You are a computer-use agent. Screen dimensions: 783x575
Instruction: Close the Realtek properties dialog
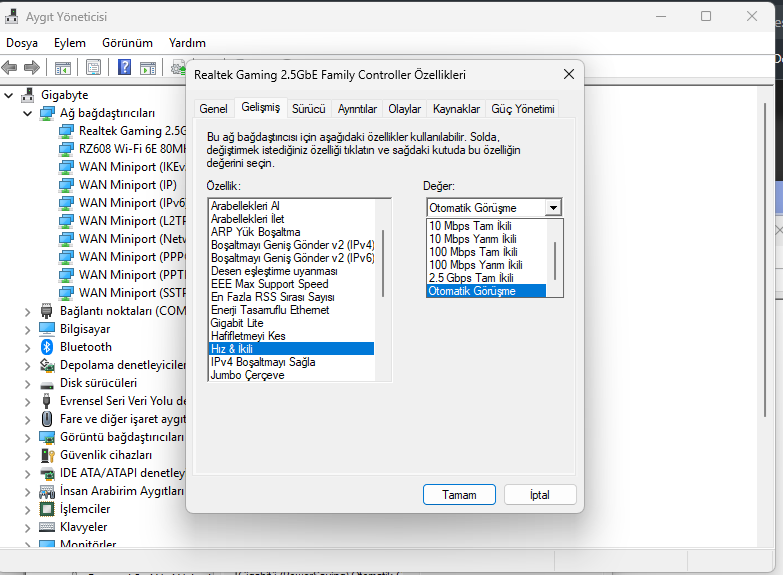[569, 74]
